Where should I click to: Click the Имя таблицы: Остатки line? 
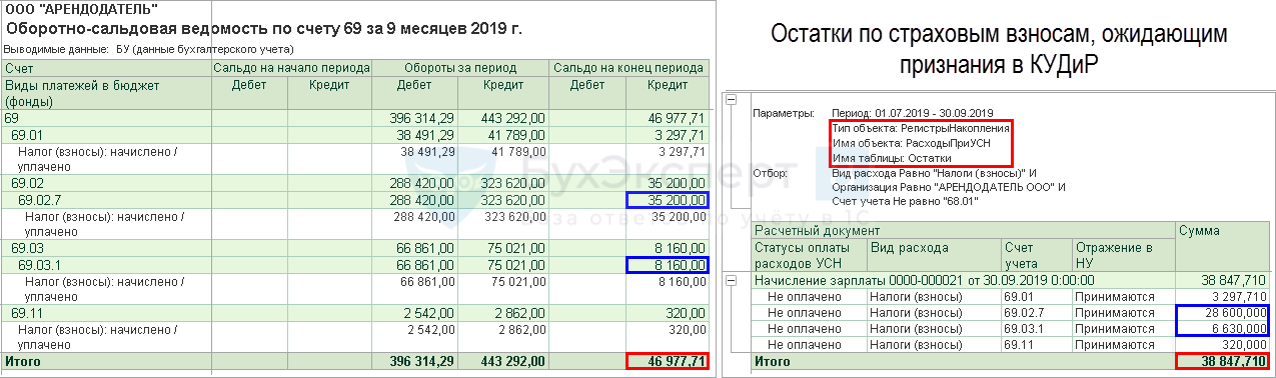[891, 159]
